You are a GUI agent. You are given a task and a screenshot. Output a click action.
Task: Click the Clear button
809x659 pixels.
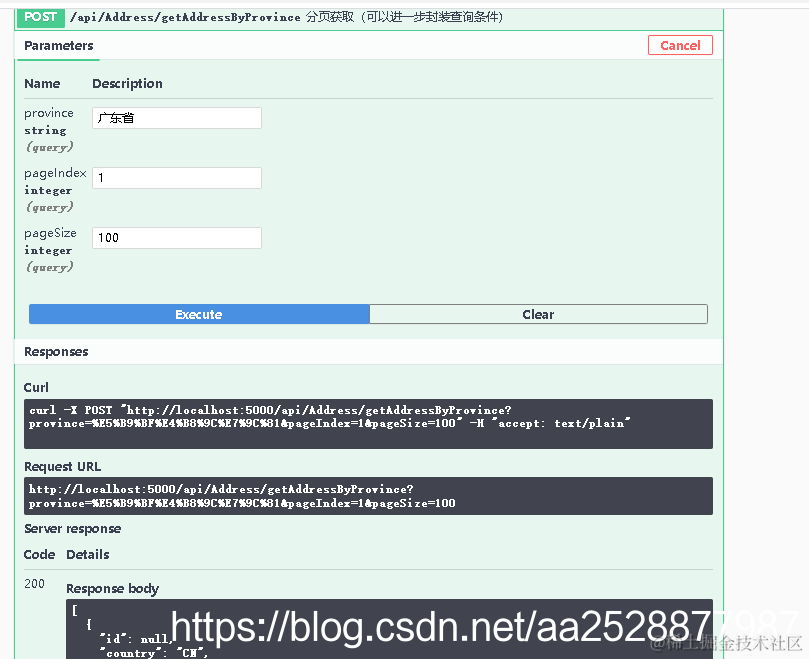coord(538,314)
